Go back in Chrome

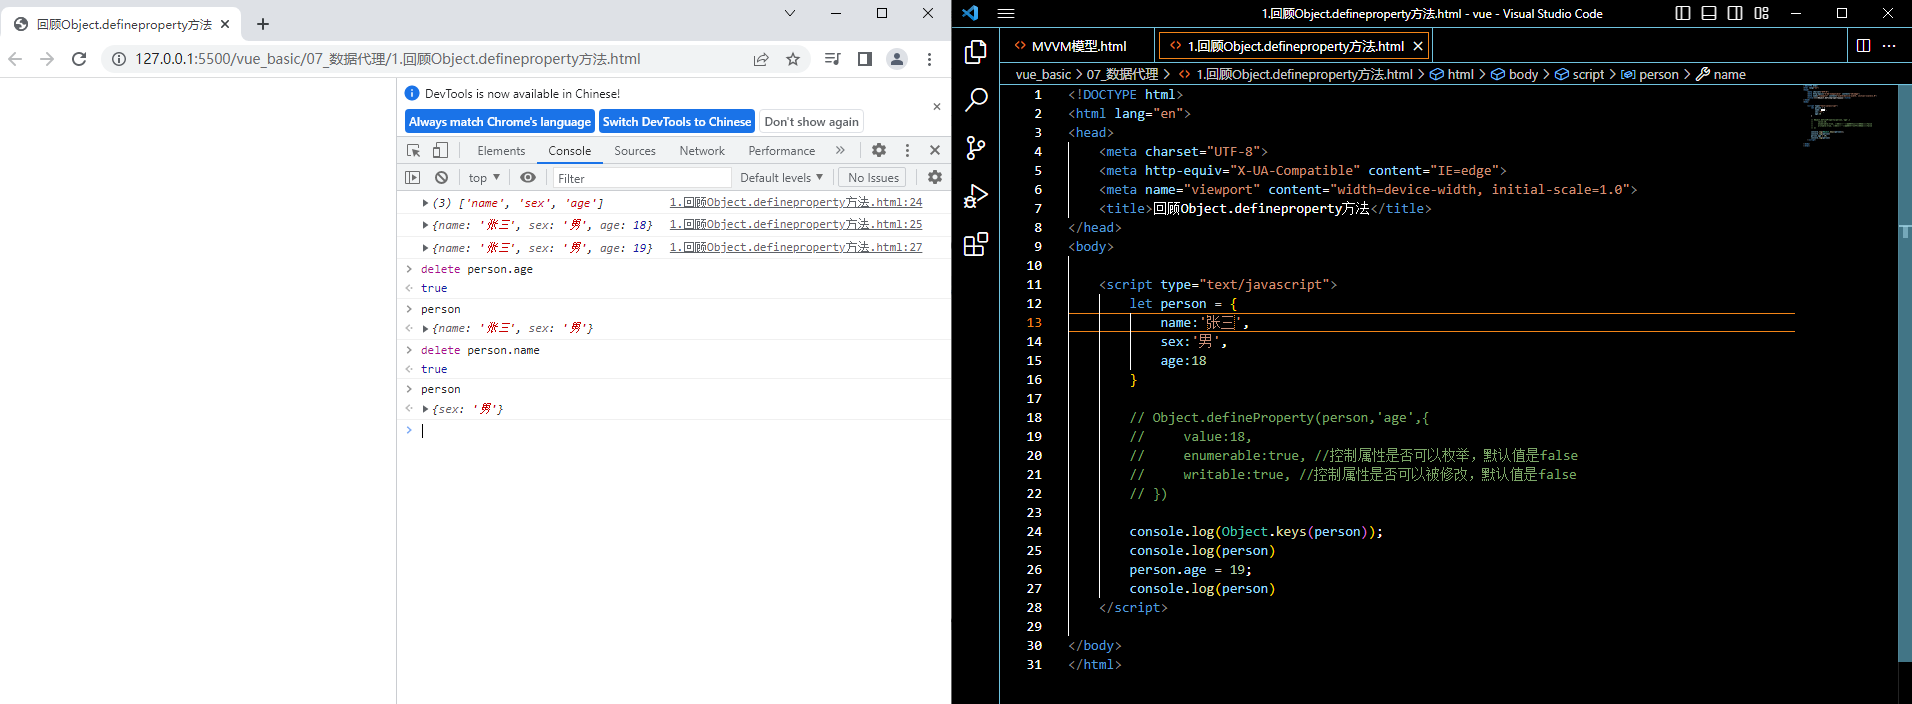[15, 59]
